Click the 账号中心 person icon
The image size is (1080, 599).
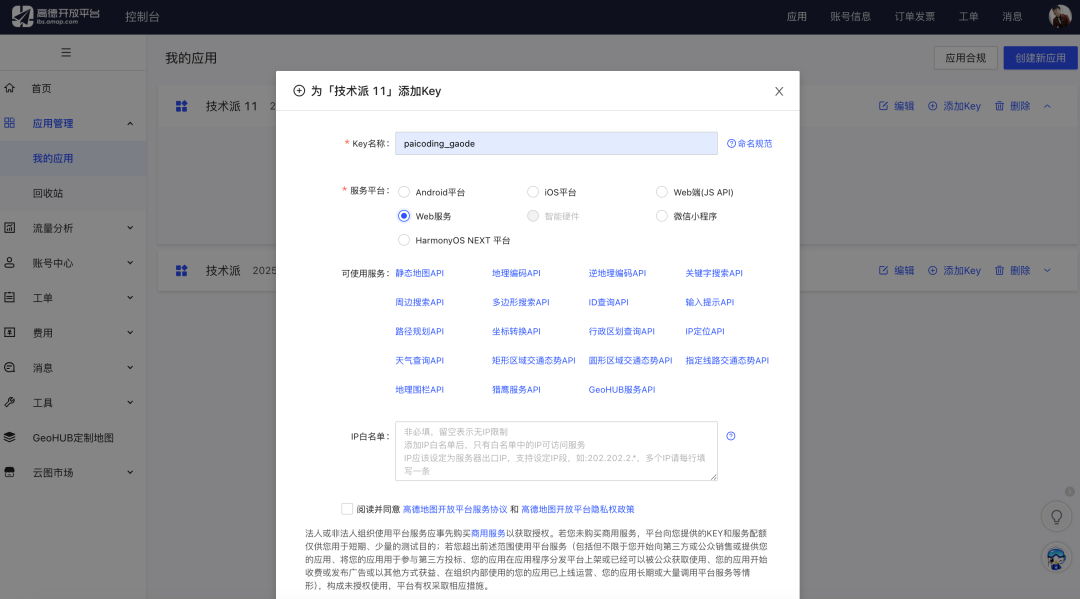pyautogui.click(x=10, y=262)
